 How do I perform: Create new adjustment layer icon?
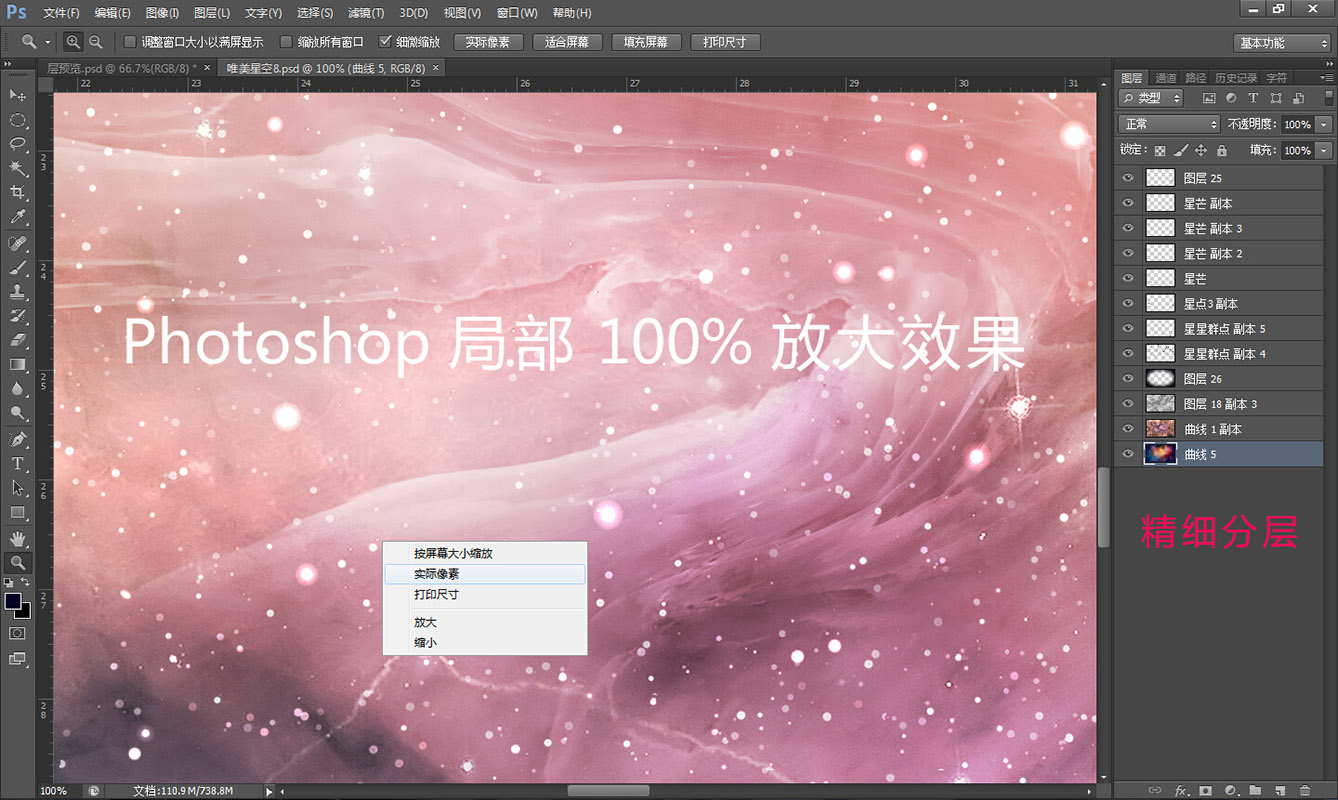click(1231, 790)
